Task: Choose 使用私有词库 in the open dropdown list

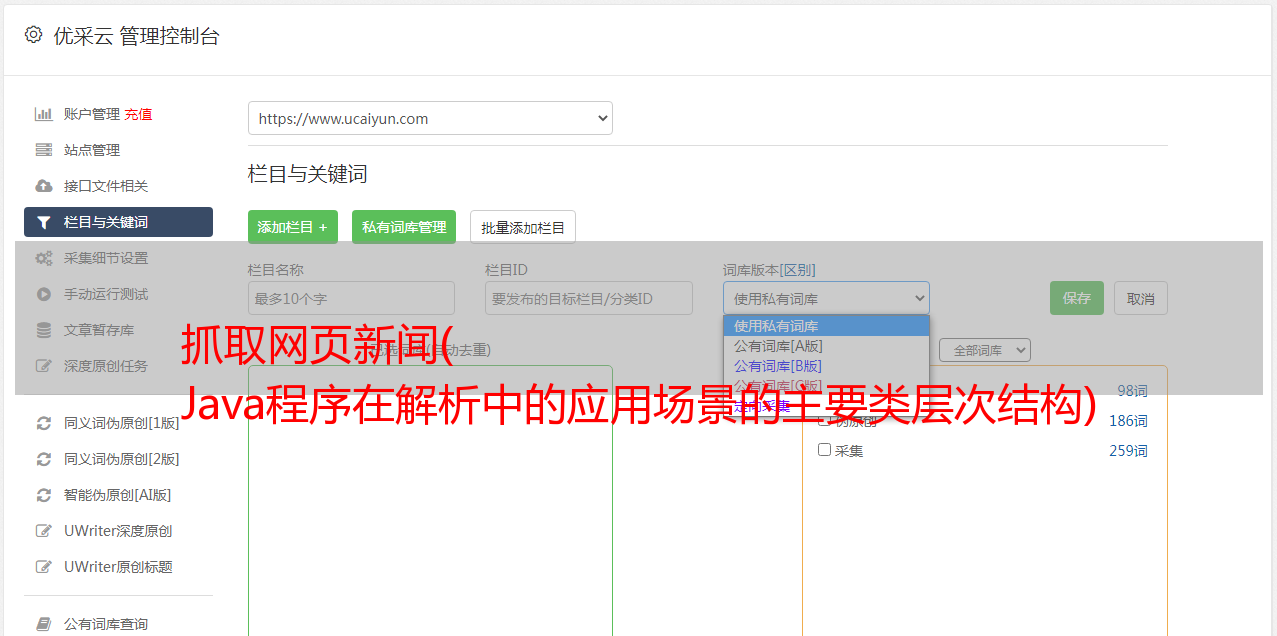Action: click(826, 326)
